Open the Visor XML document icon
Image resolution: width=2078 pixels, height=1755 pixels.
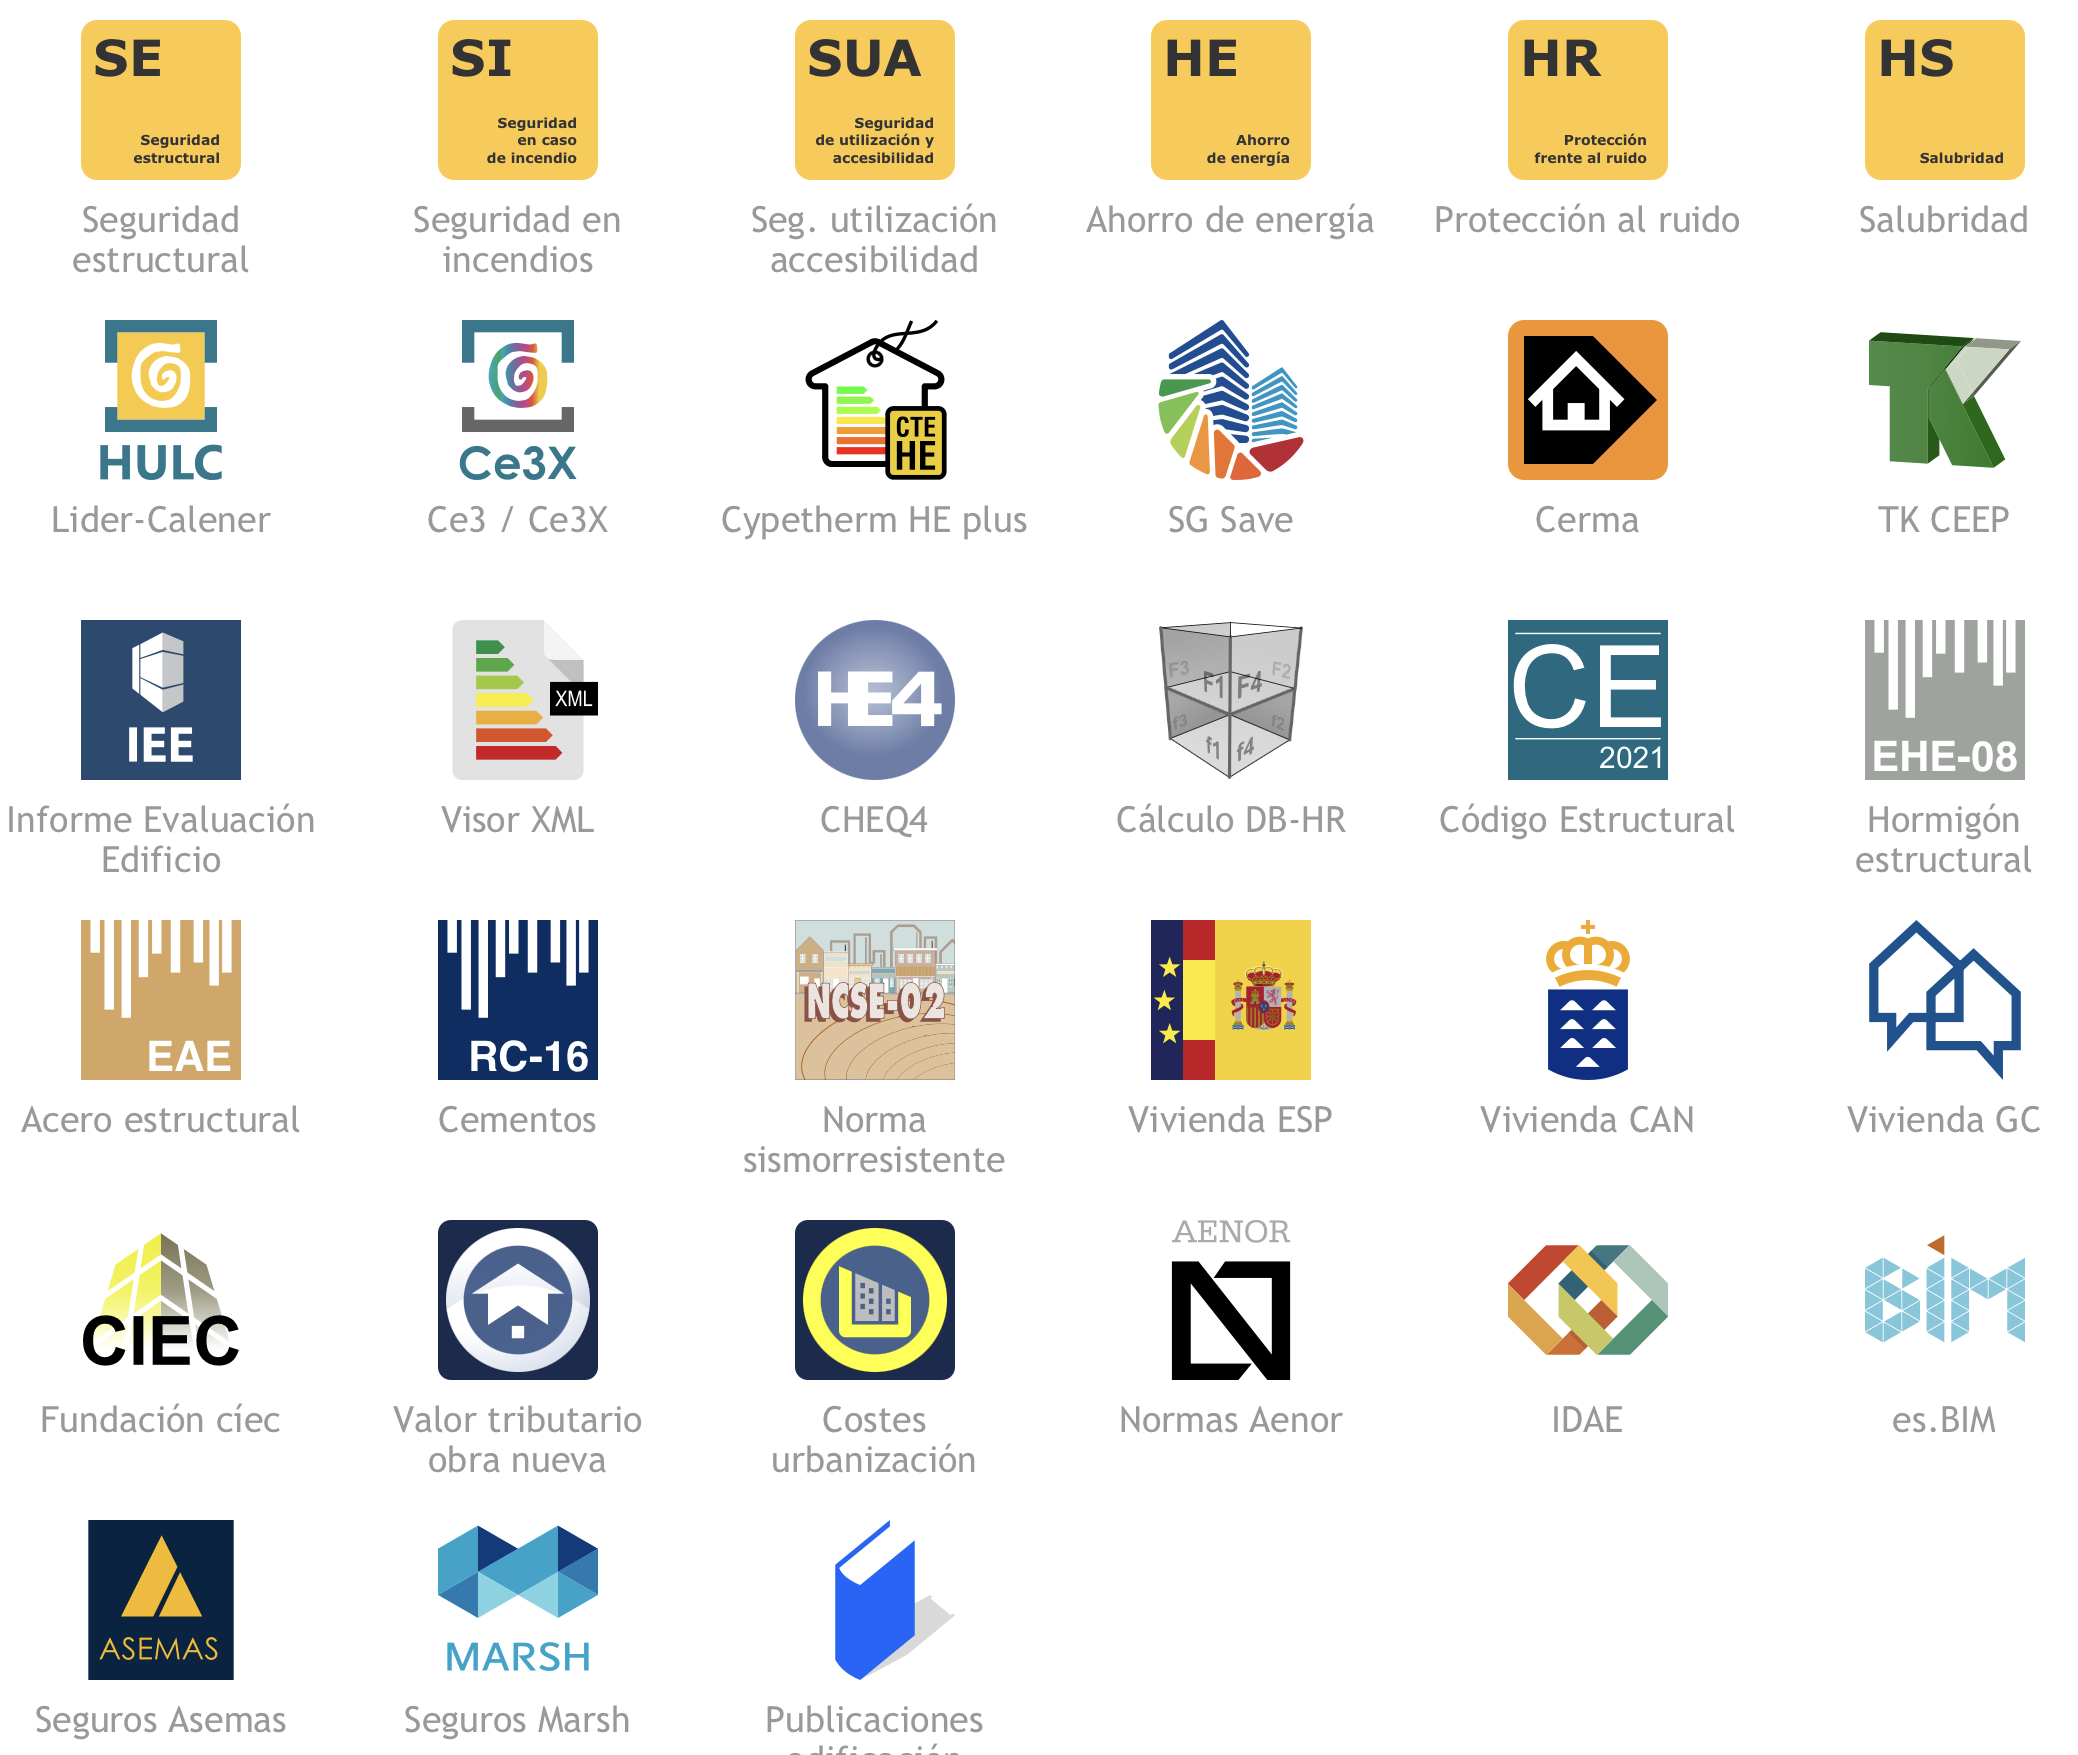pos(517,700)
